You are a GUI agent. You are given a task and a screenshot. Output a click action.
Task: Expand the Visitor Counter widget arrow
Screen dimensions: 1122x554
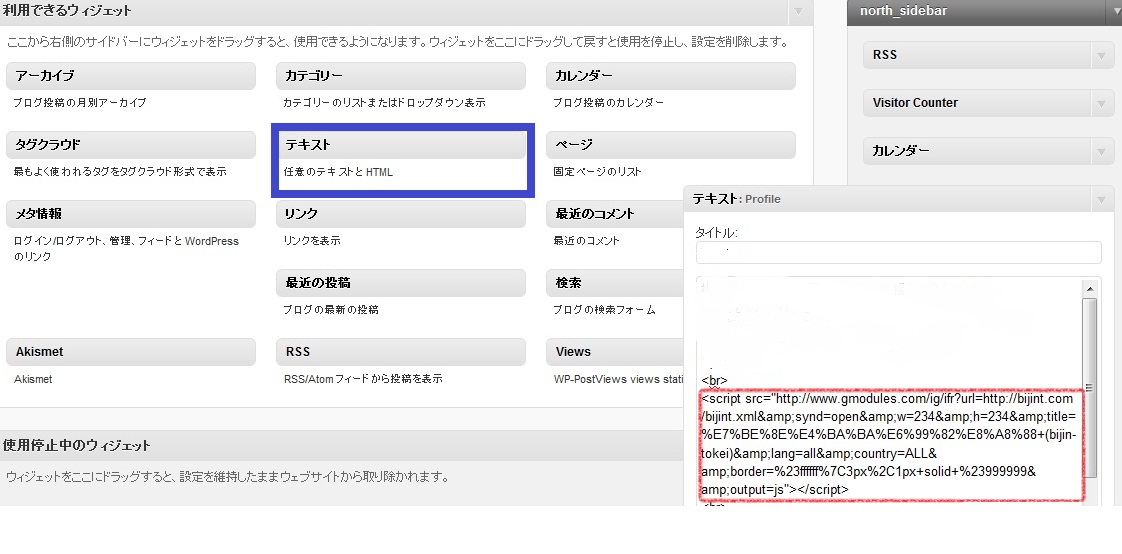click(x=1101, y=103)
